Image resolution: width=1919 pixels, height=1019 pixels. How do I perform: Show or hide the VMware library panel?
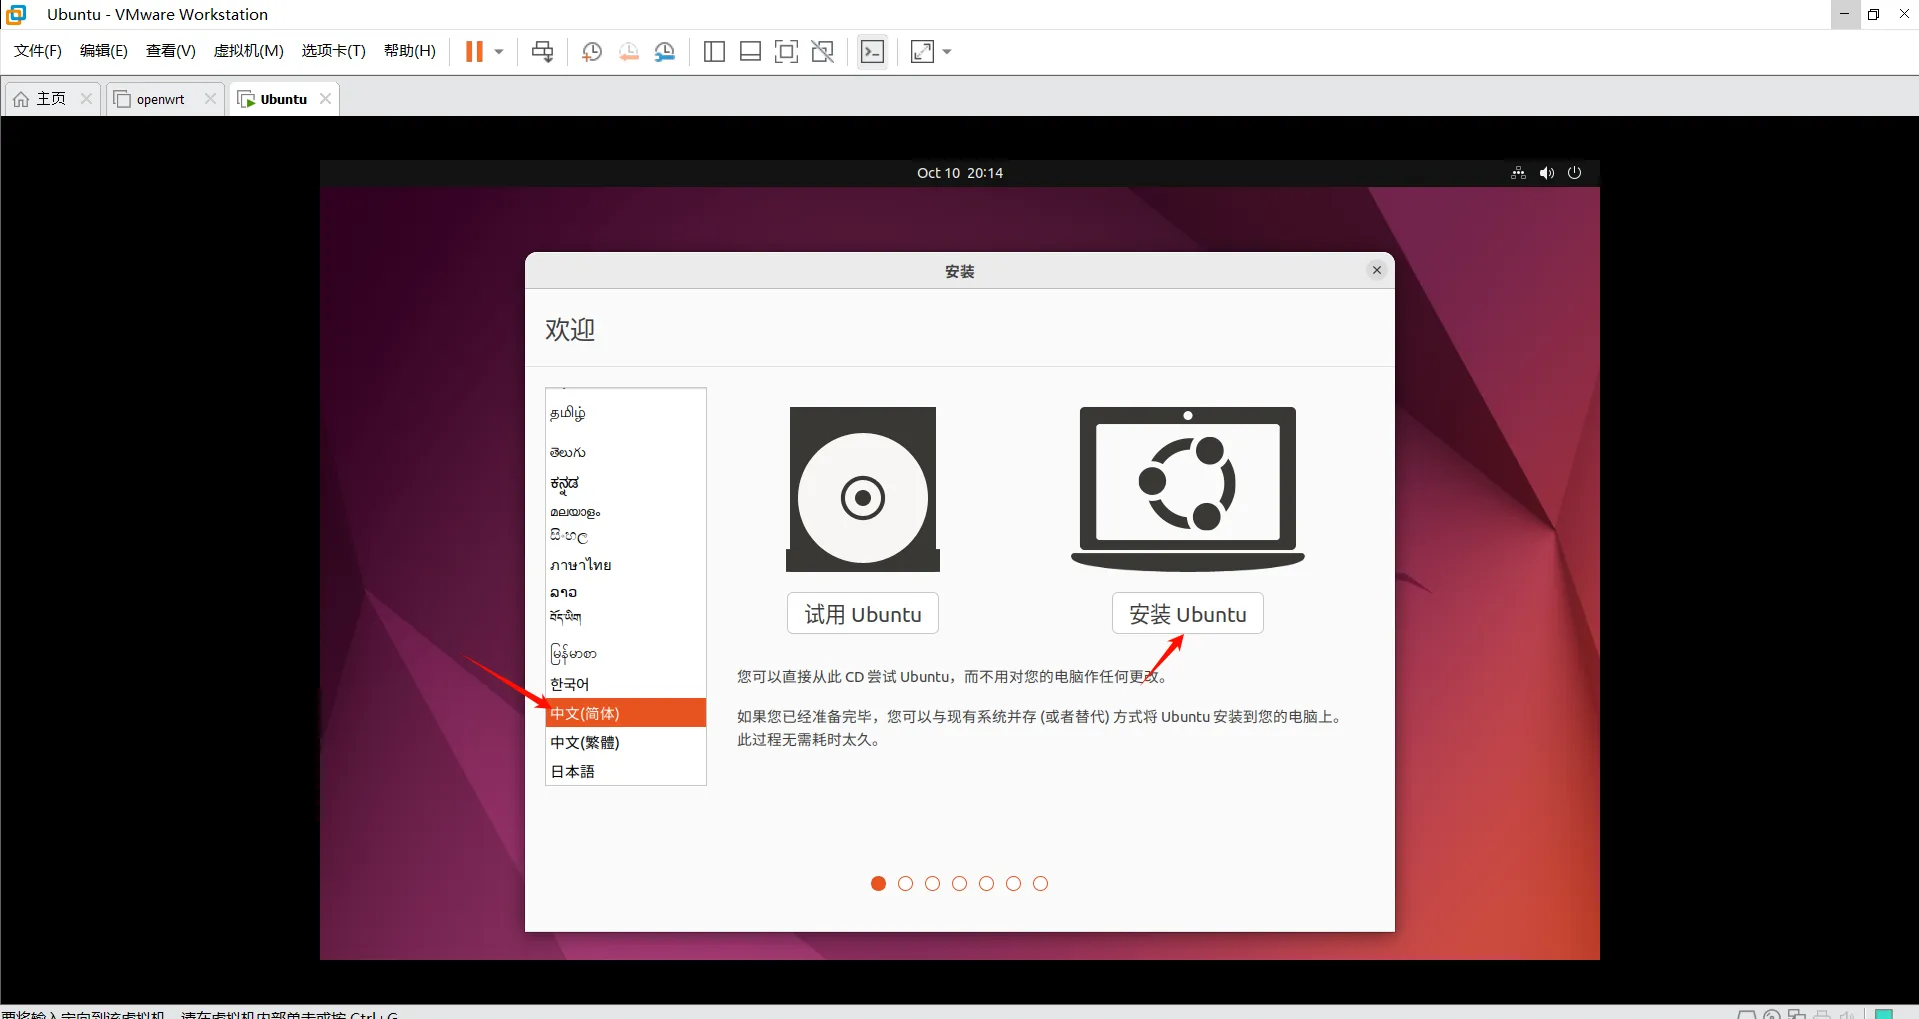coord(714,51)
